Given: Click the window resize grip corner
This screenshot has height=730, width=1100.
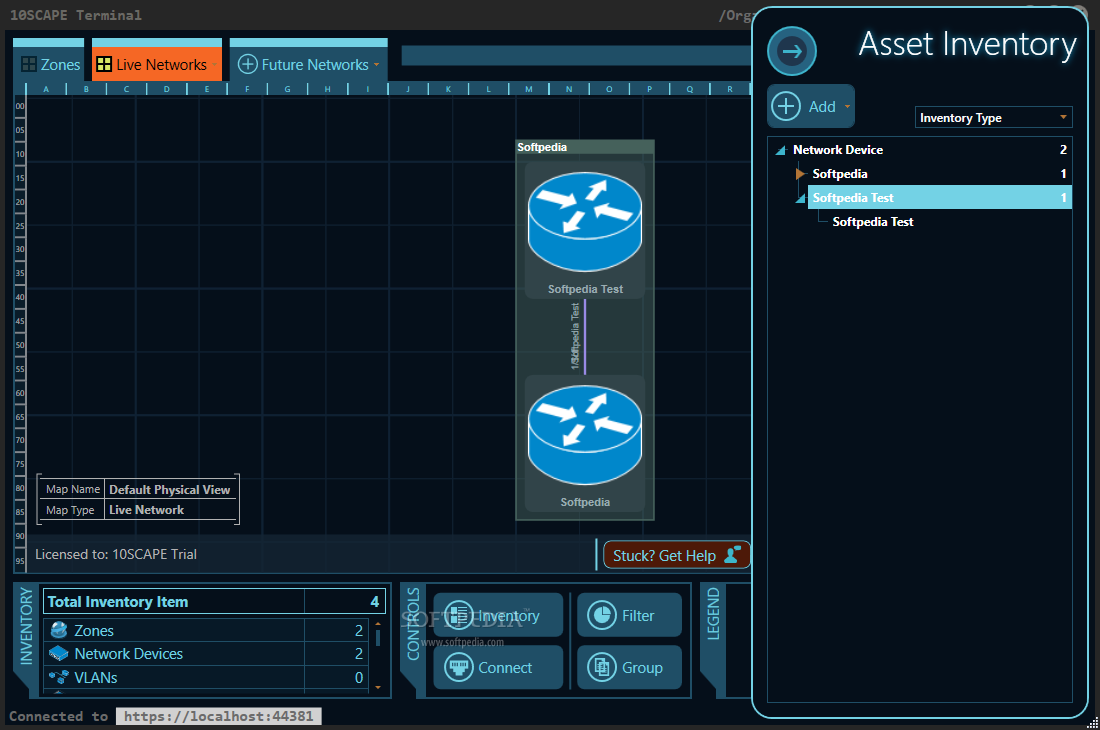Looking at the screenshot, I should [1093, 723].
